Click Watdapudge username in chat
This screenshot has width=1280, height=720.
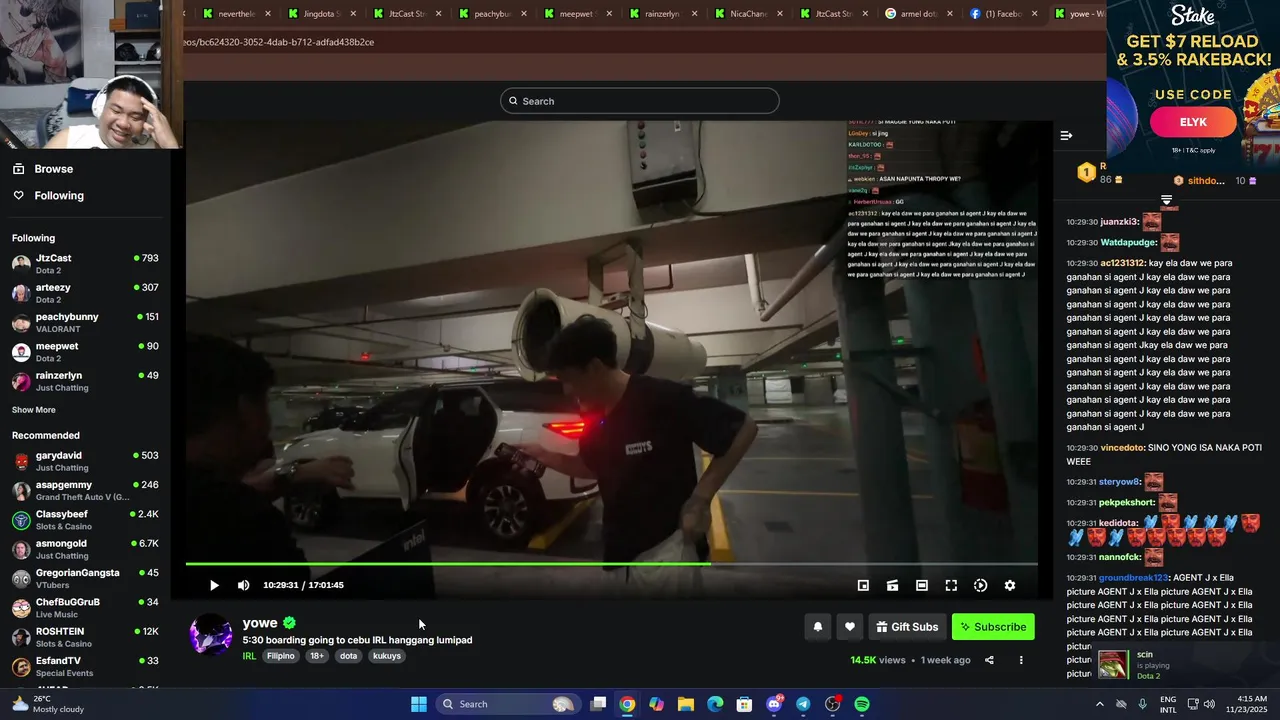(x=1128, y=242)
